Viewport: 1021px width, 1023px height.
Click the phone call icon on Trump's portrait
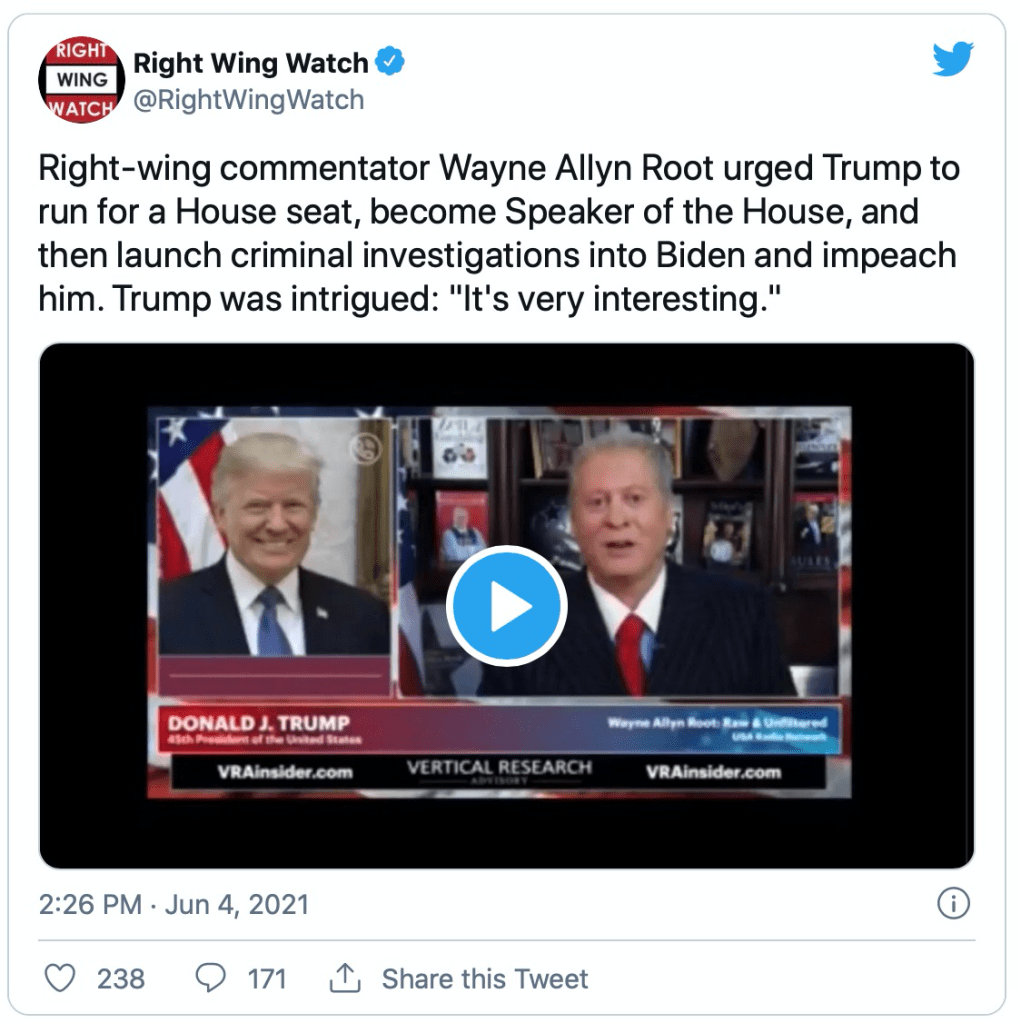pyautogui.click(x=365, y=449)
